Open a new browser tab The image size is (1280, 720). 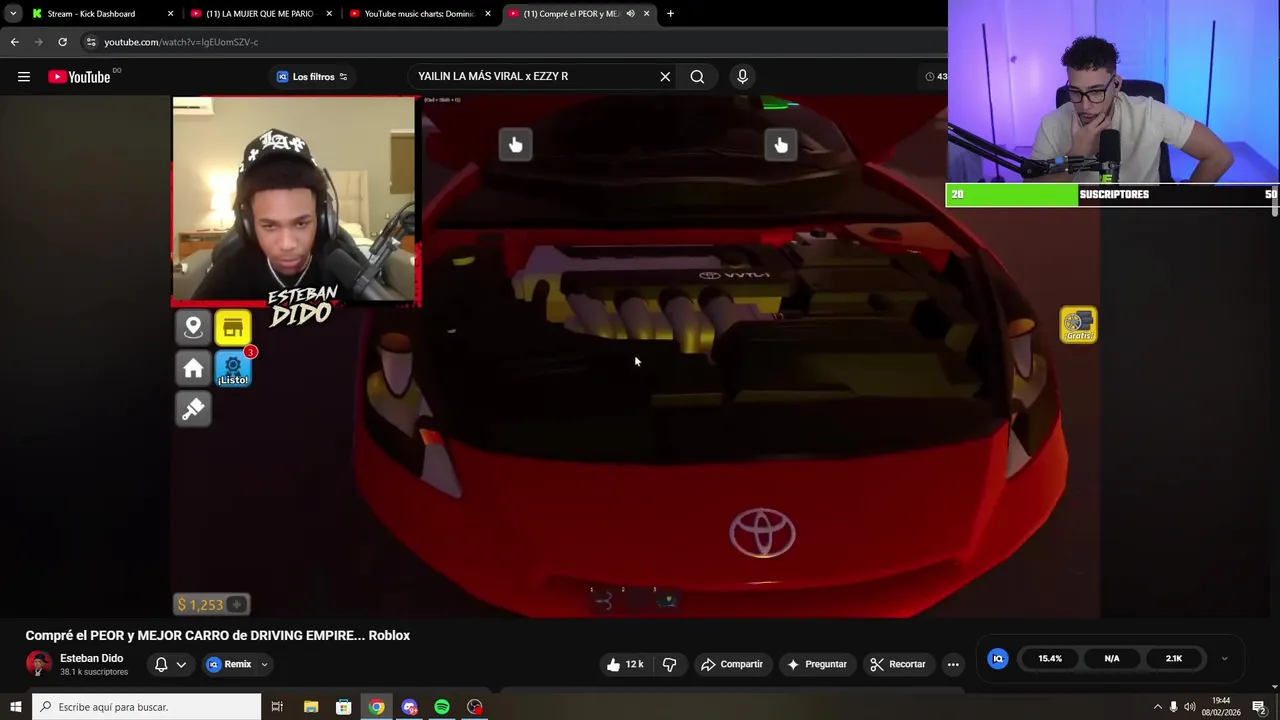pyautogui.click(x=670, y=14)
